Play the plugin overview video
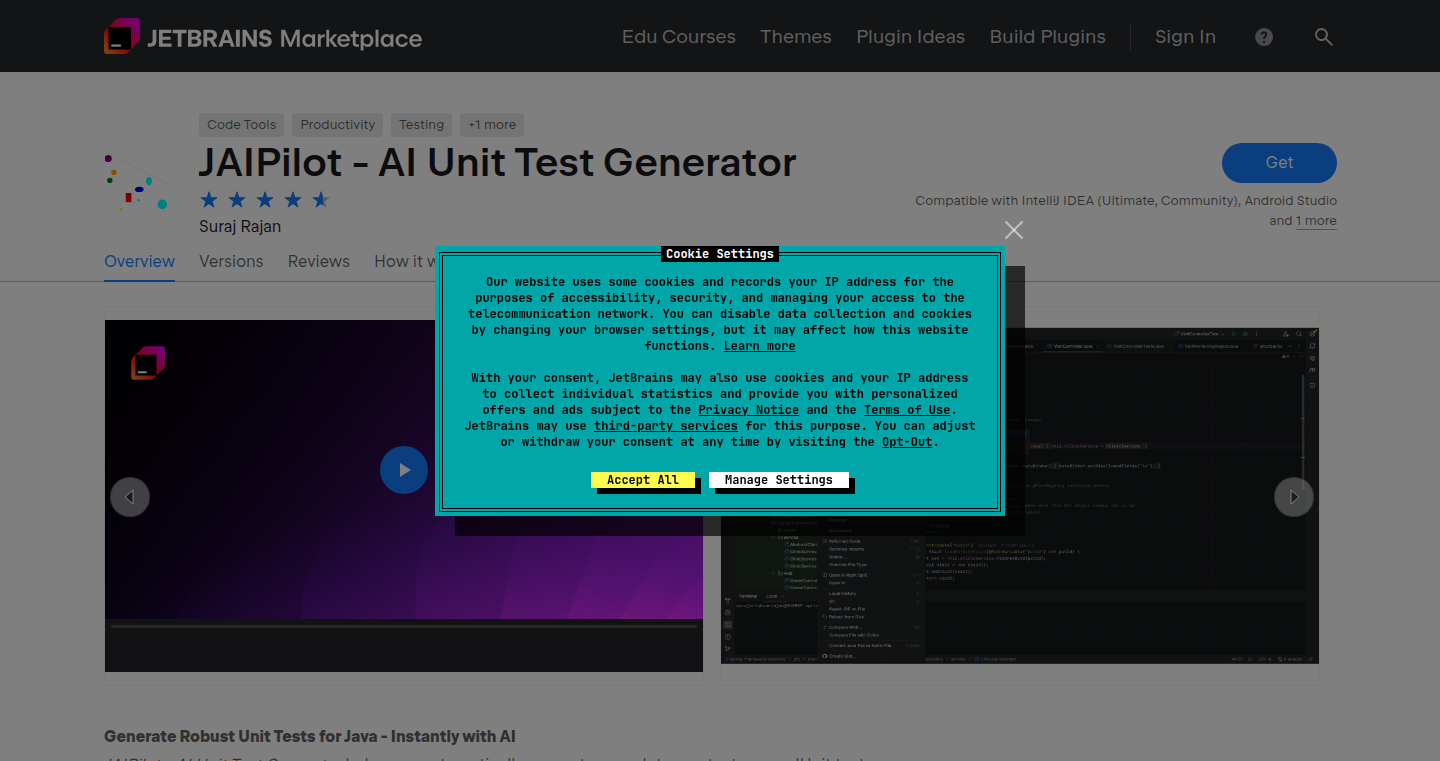This screenshot has height=761, width=1440. click(x=404, y=469)
